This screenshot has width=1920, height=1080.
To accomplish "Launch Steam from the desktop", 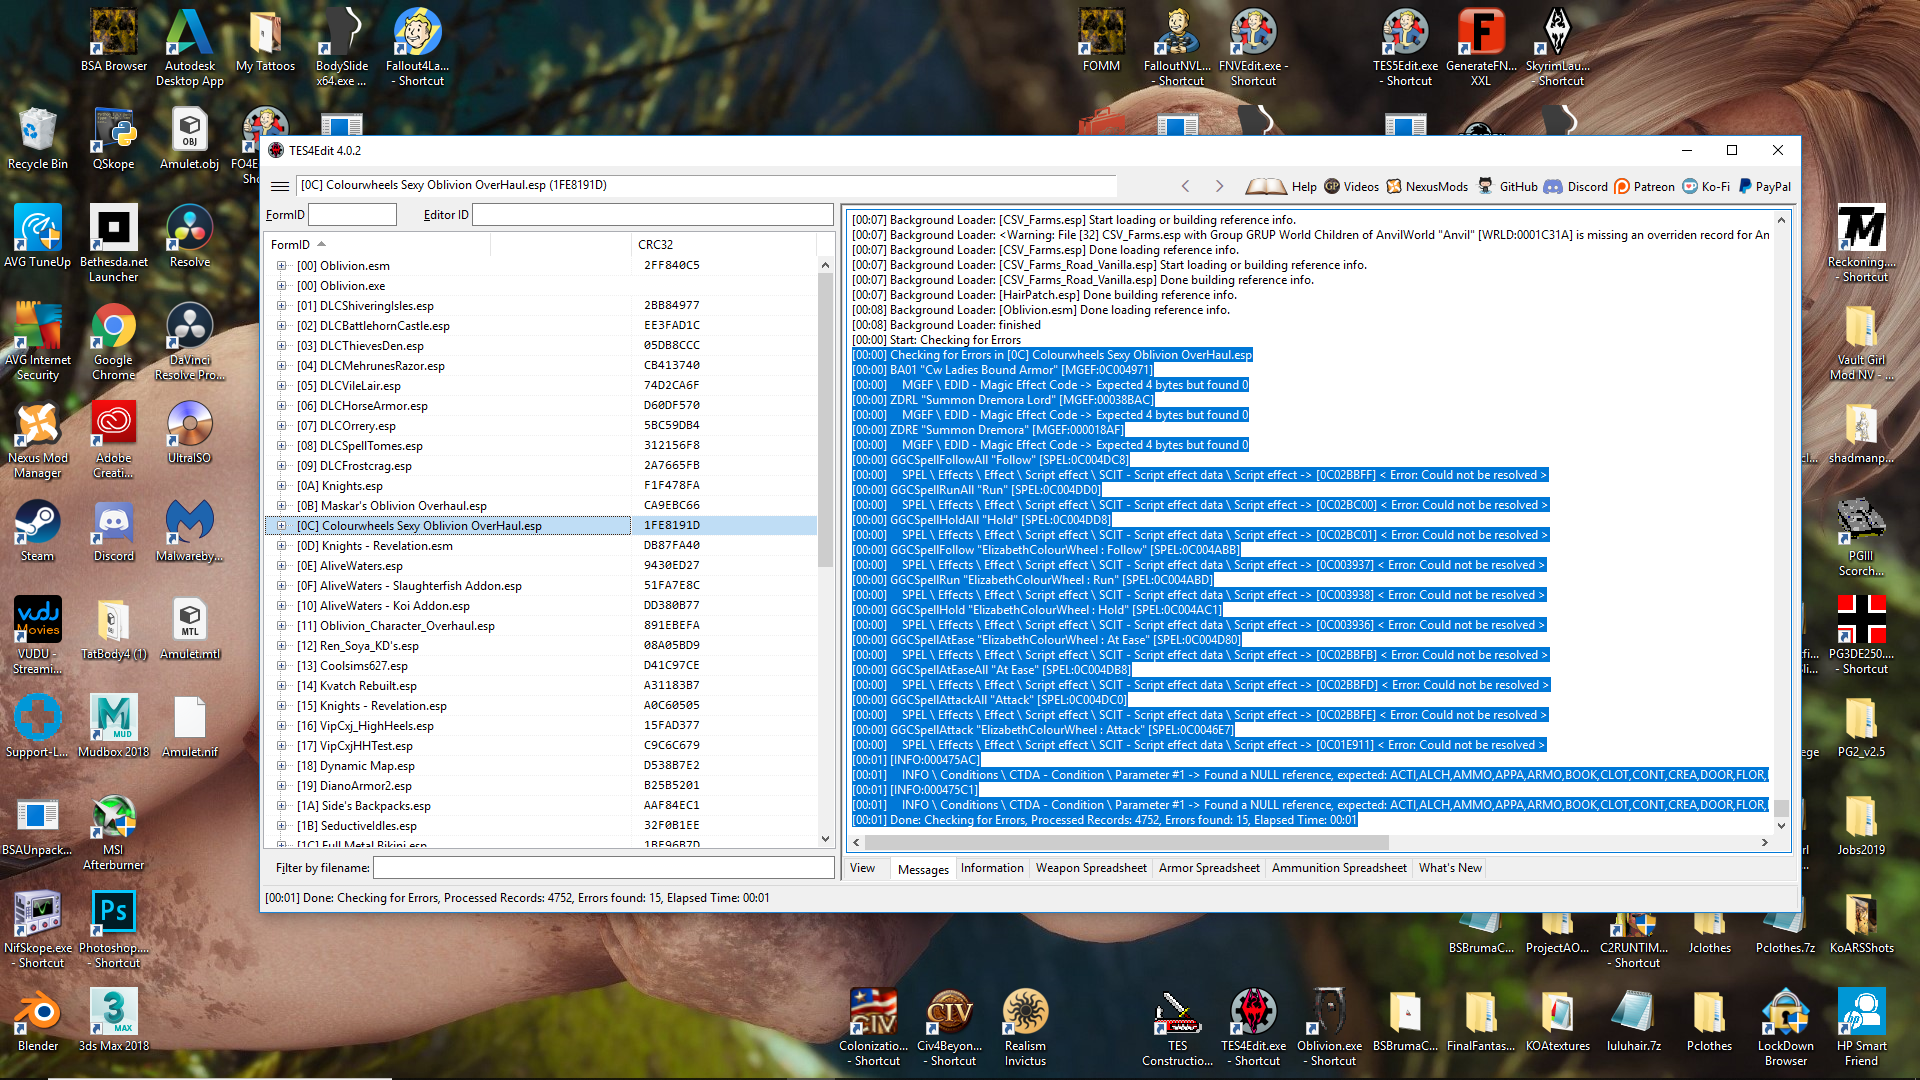I will [x=37, y=531].
